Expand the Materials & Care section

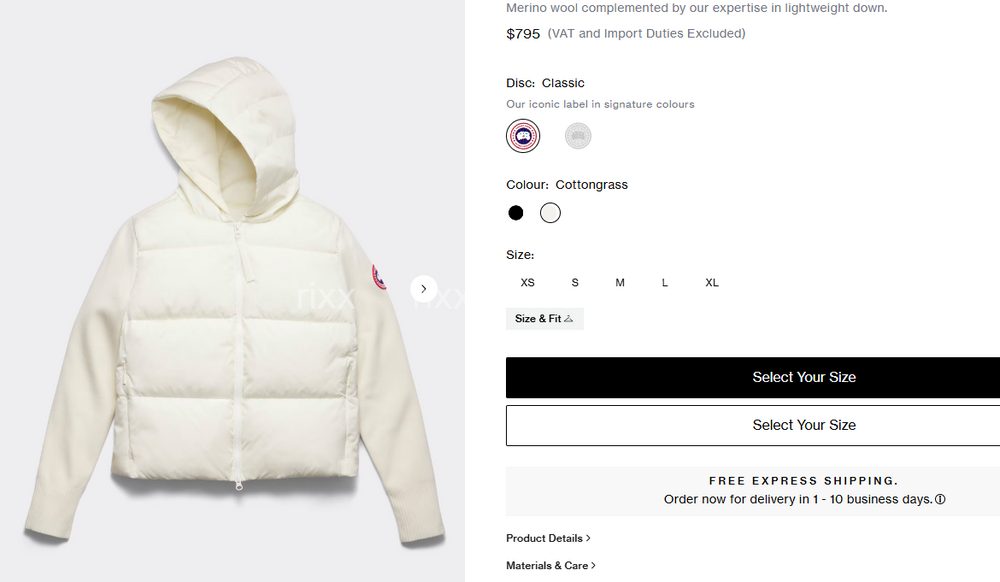click(551, 565)
